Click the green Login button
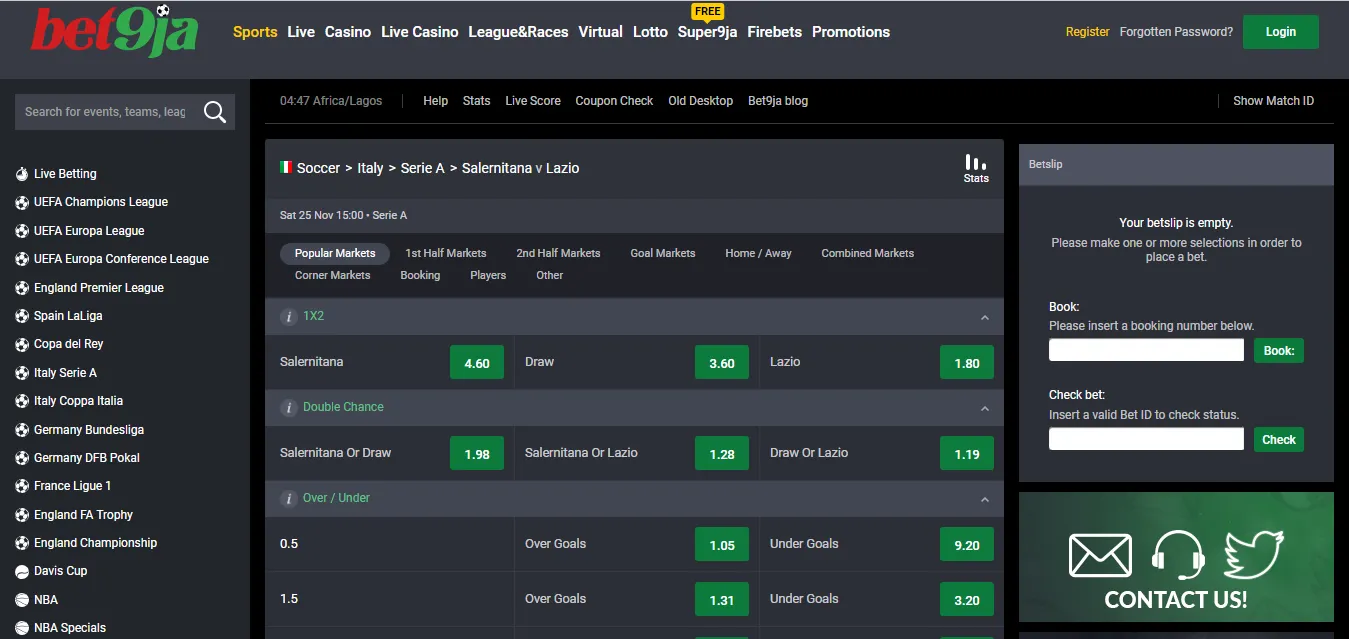This screenshot has width=1349, height=639. 1281,31
